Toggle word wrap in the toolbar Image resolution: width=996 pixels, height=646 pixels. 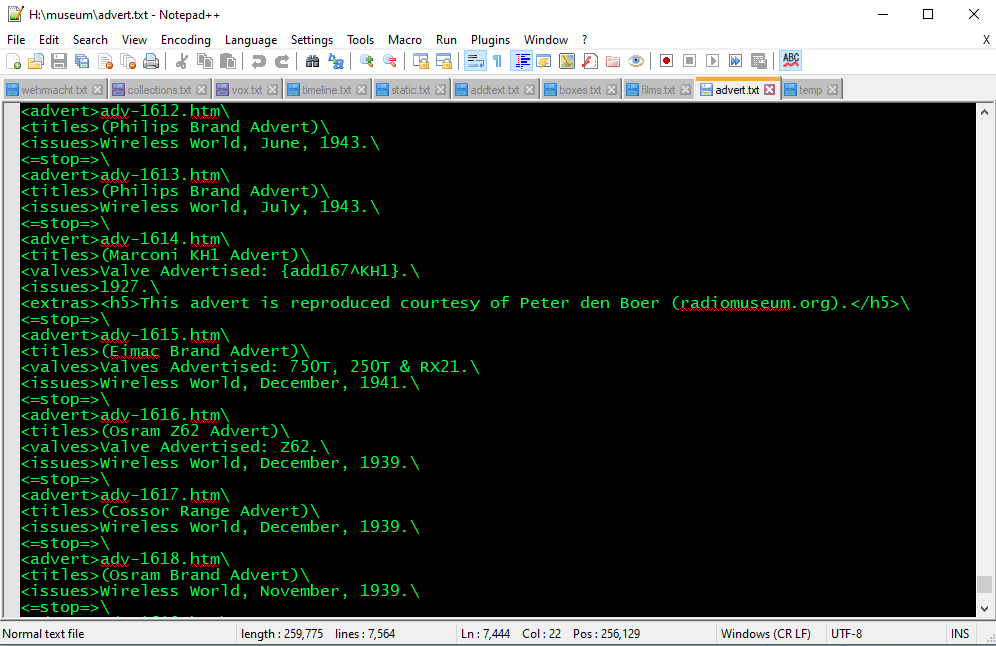pos(475,61)
